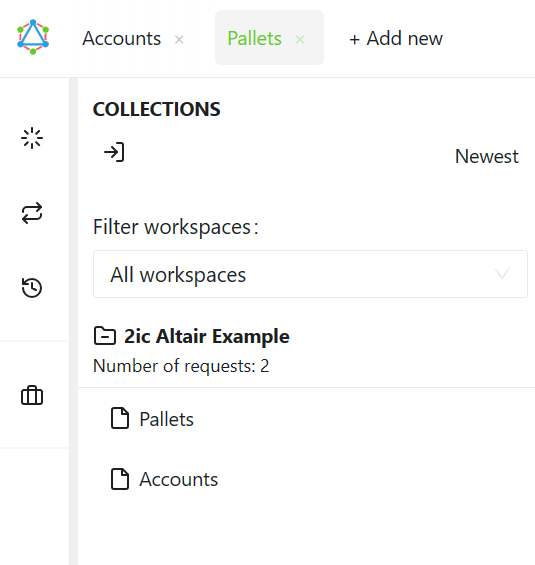Click the loading spinner sidebar icon
This screenshot has height=565, width=535.
[32, 138]
